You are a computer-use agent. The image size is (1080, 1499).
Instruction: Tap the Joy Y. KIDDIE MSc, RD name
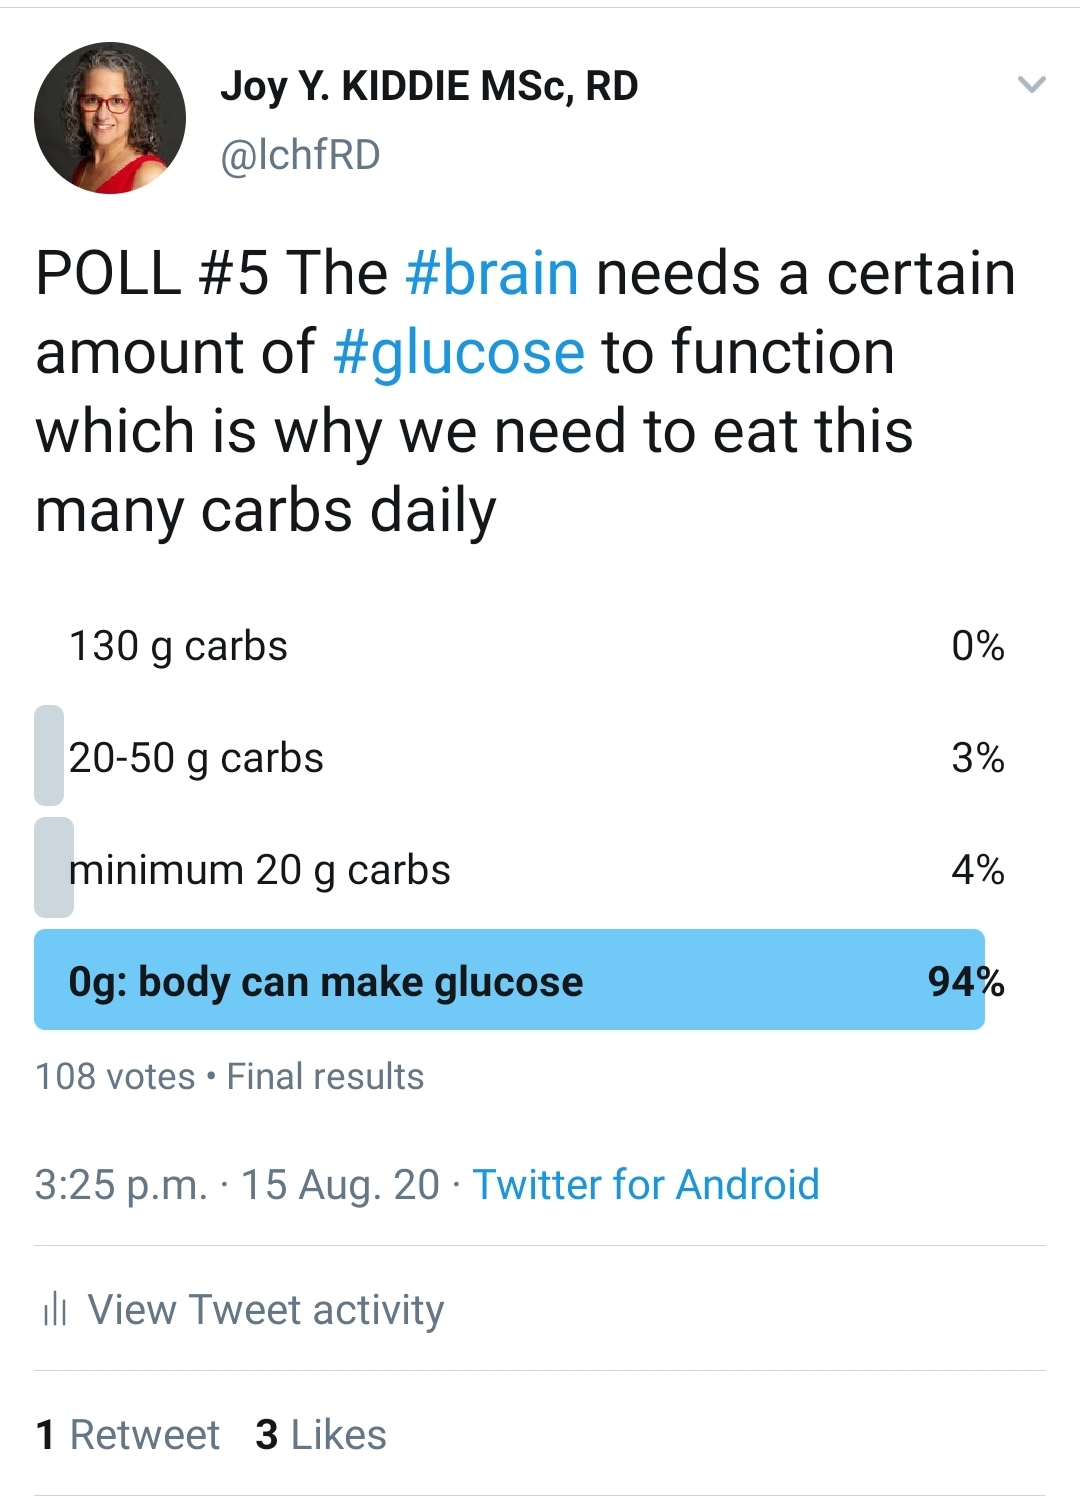tap(429, 87)
